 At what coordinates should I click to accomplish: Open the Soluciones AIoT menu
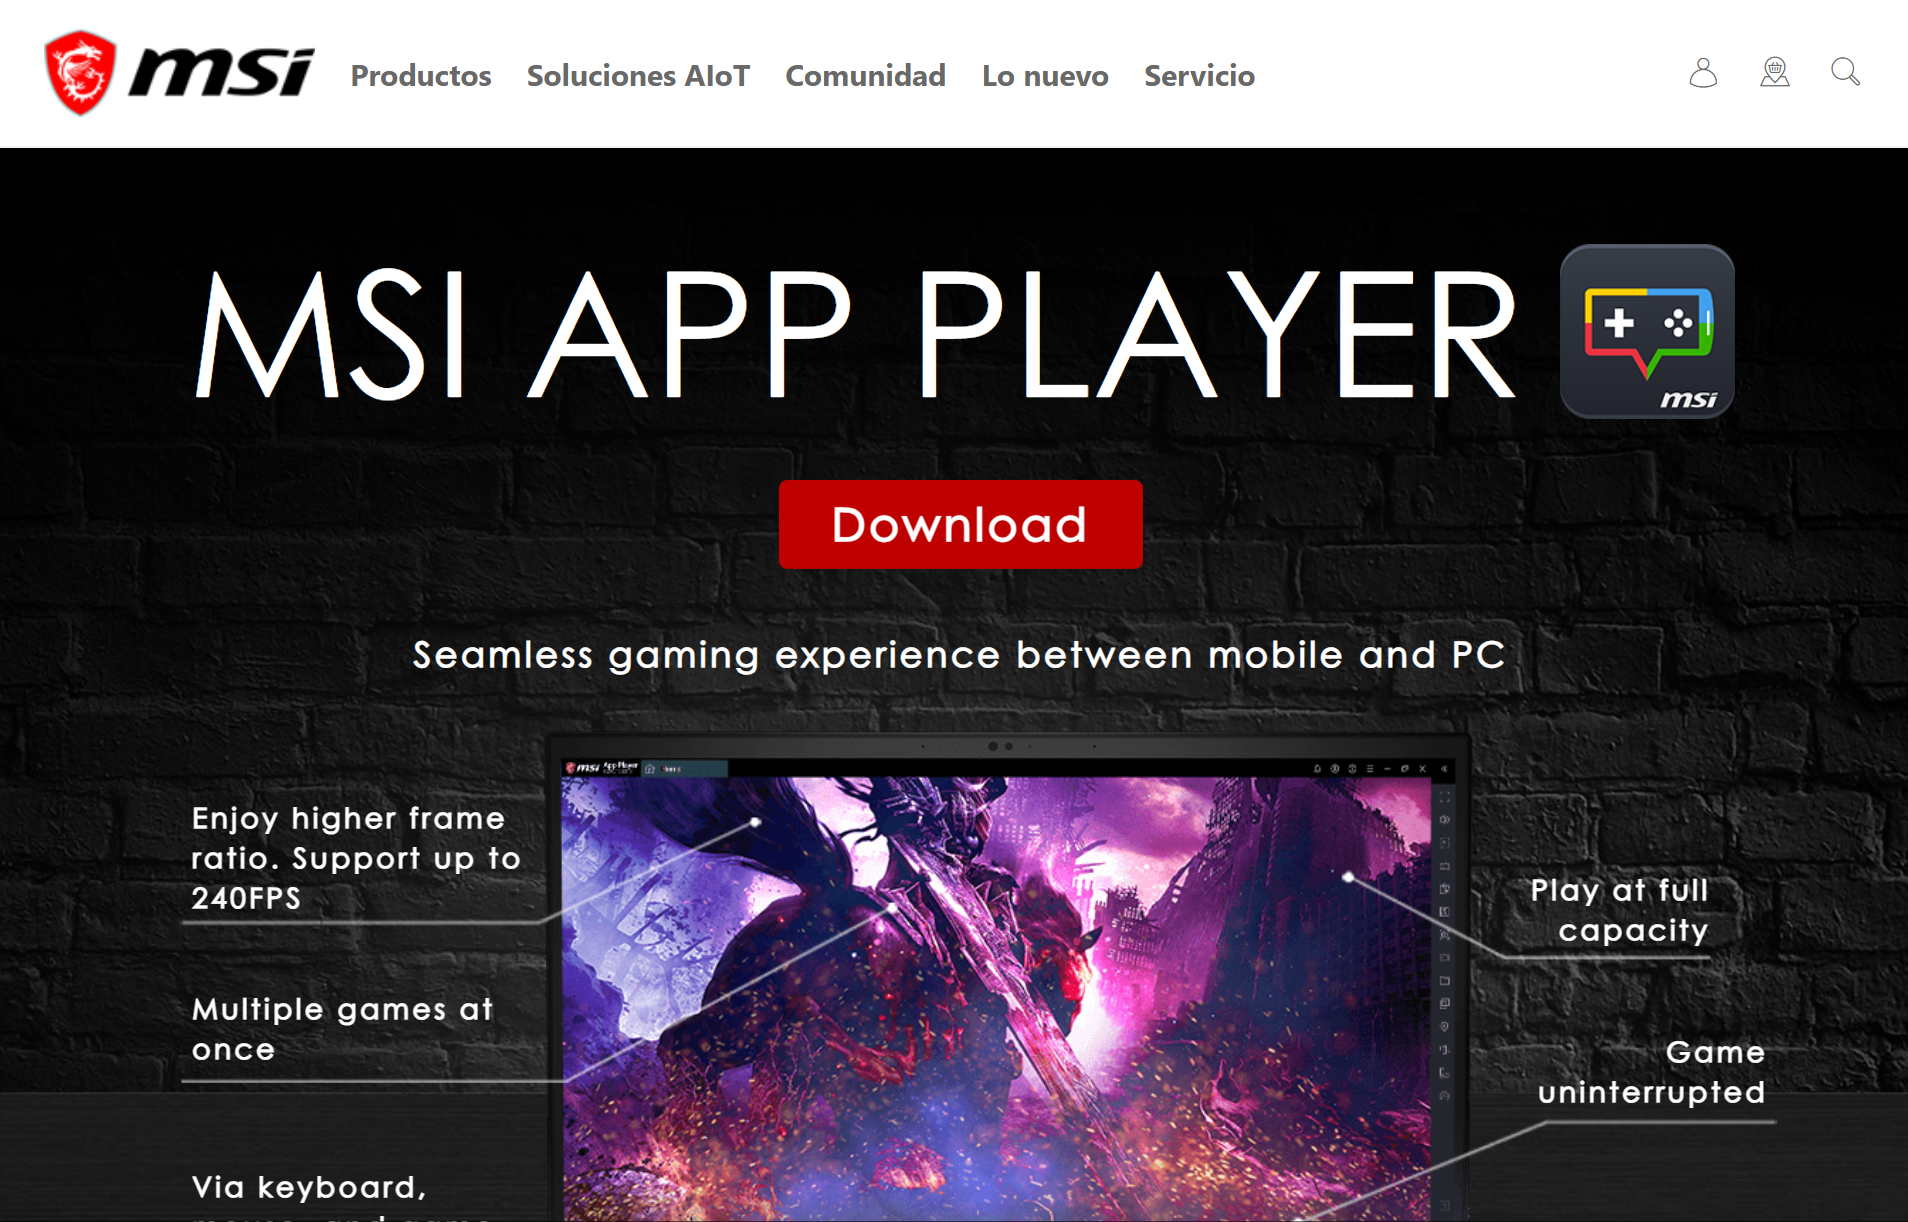(638, 76)
